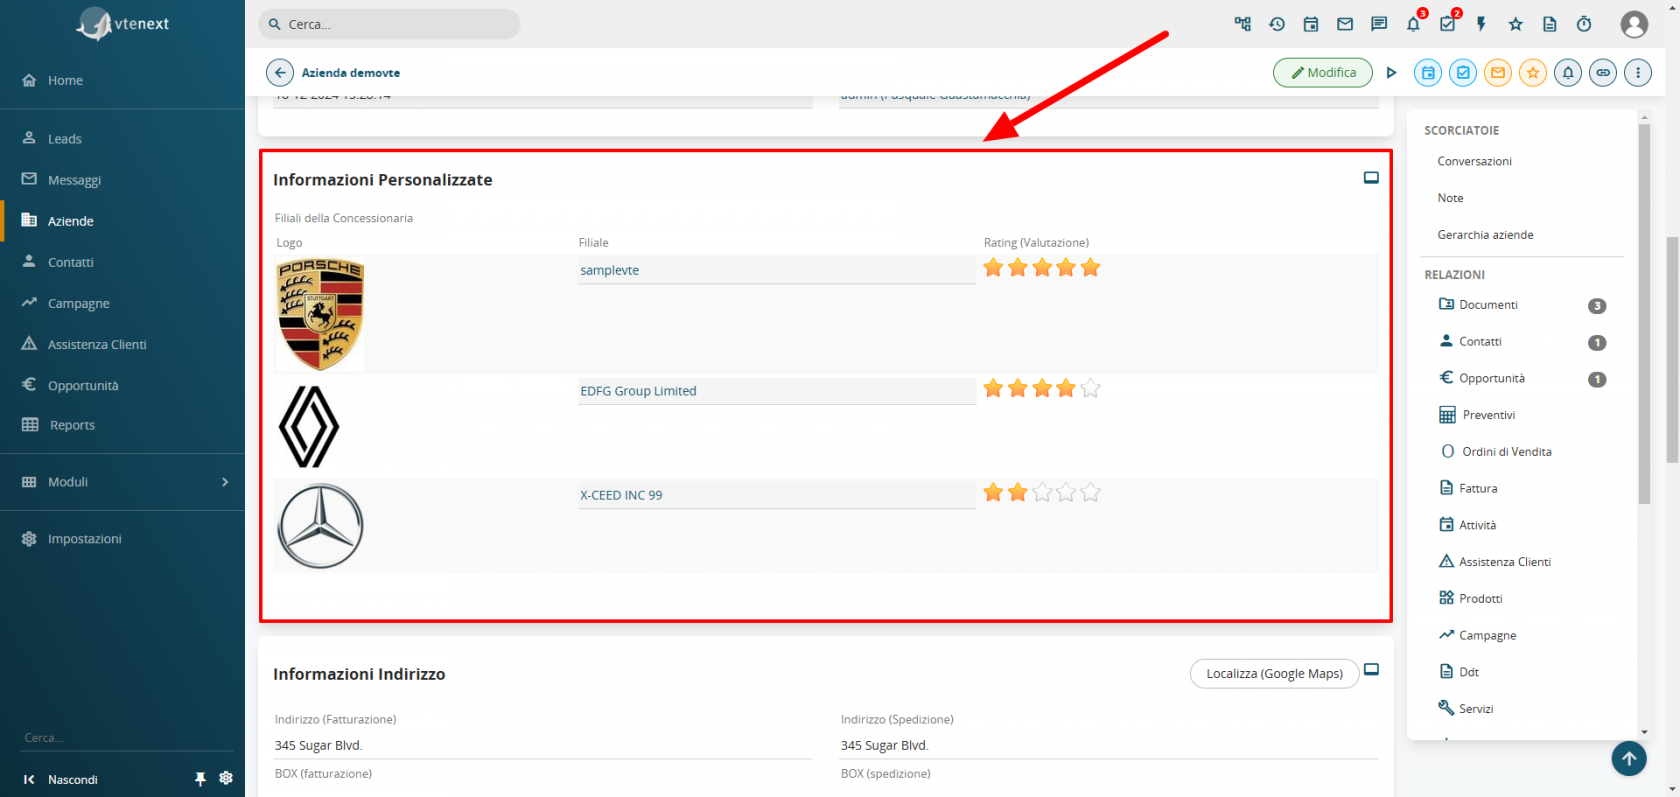Click the Renault logo thumbnail
1680x797 pixels.
click(309, 427)
